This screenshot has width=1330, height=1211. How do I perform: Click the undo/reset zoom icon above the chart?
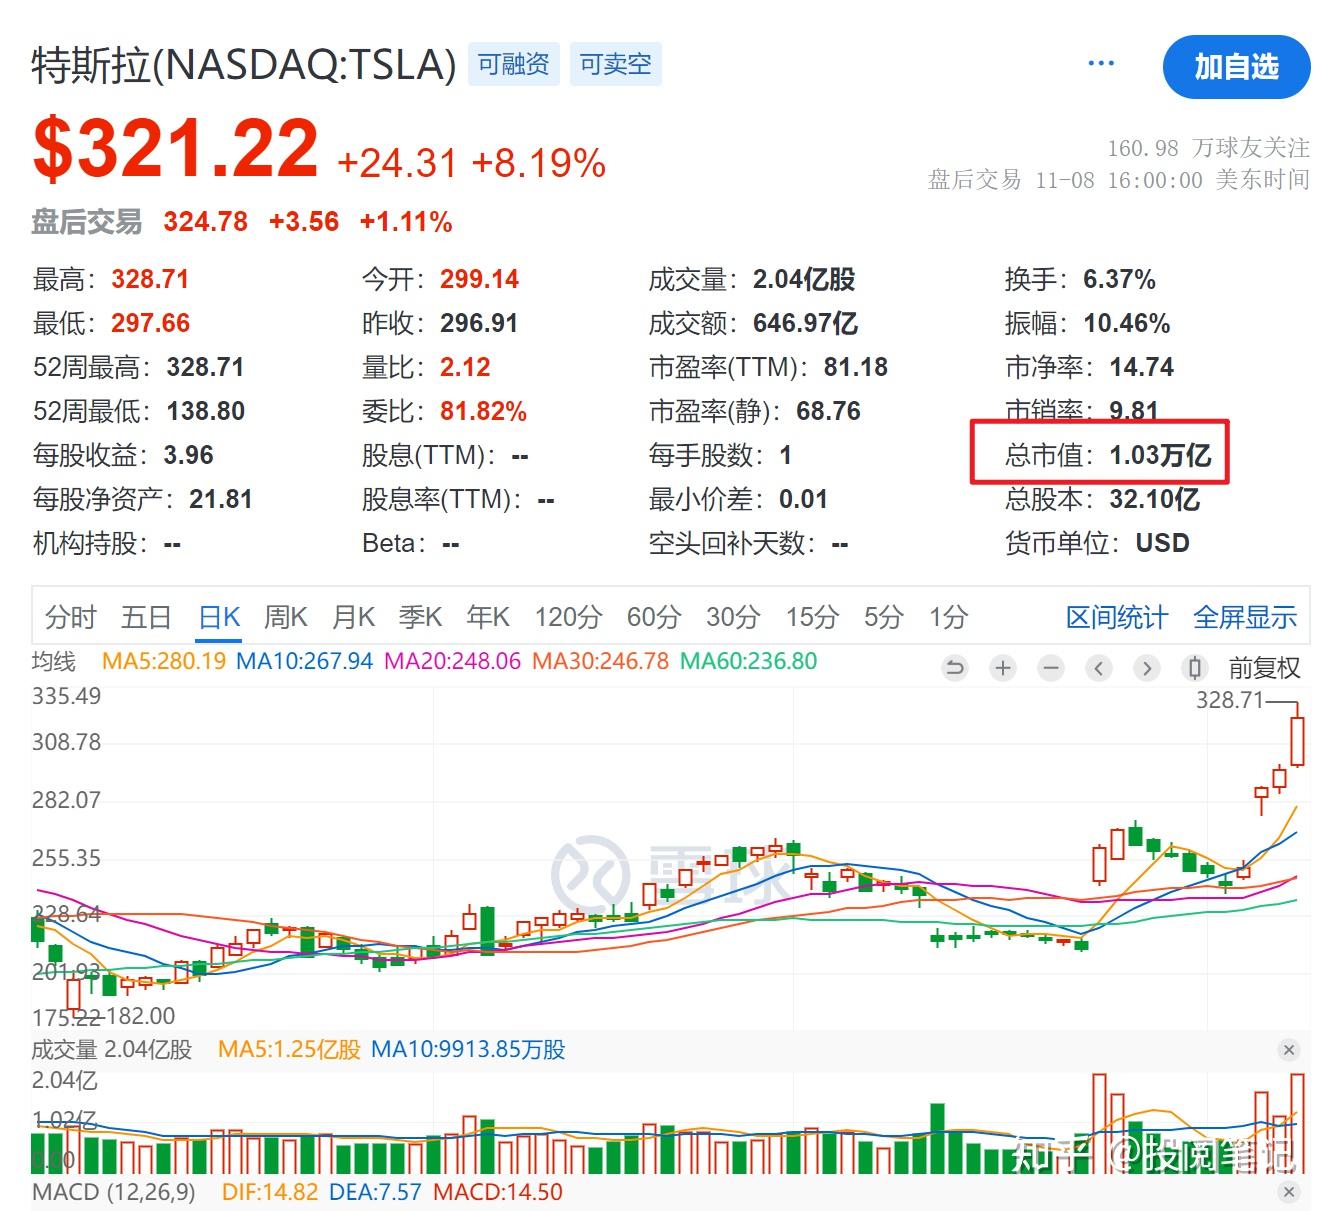point(955,667)
